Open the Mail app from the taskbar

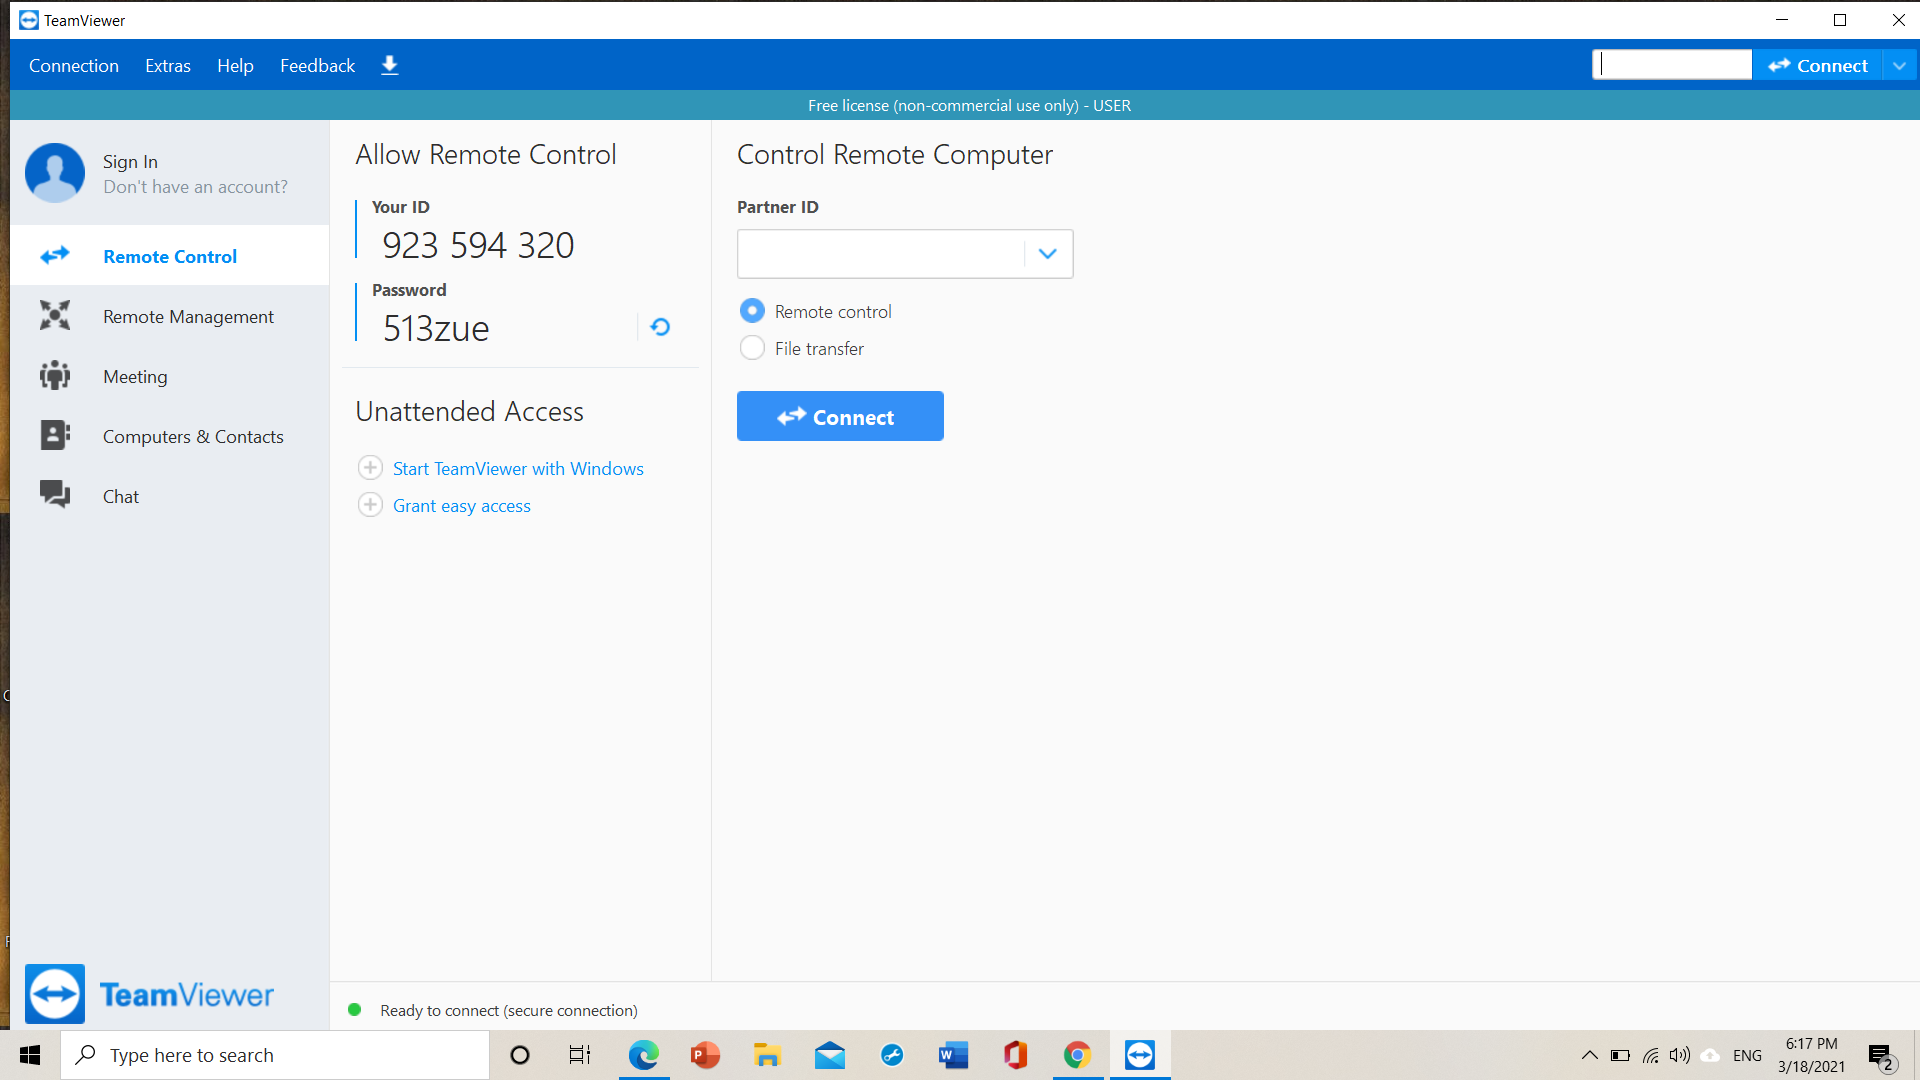830,1055
